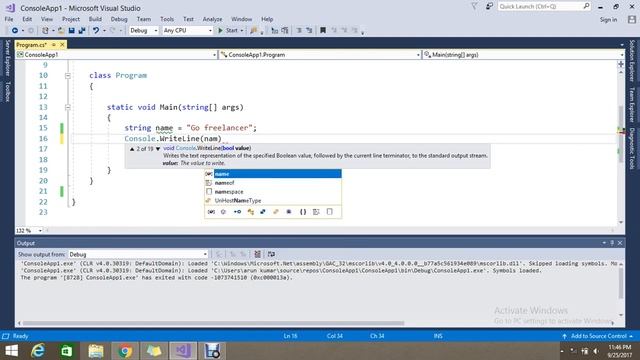Open the Any CPU platform dropdown
640x360 pixels.
(x=187, y=31)
